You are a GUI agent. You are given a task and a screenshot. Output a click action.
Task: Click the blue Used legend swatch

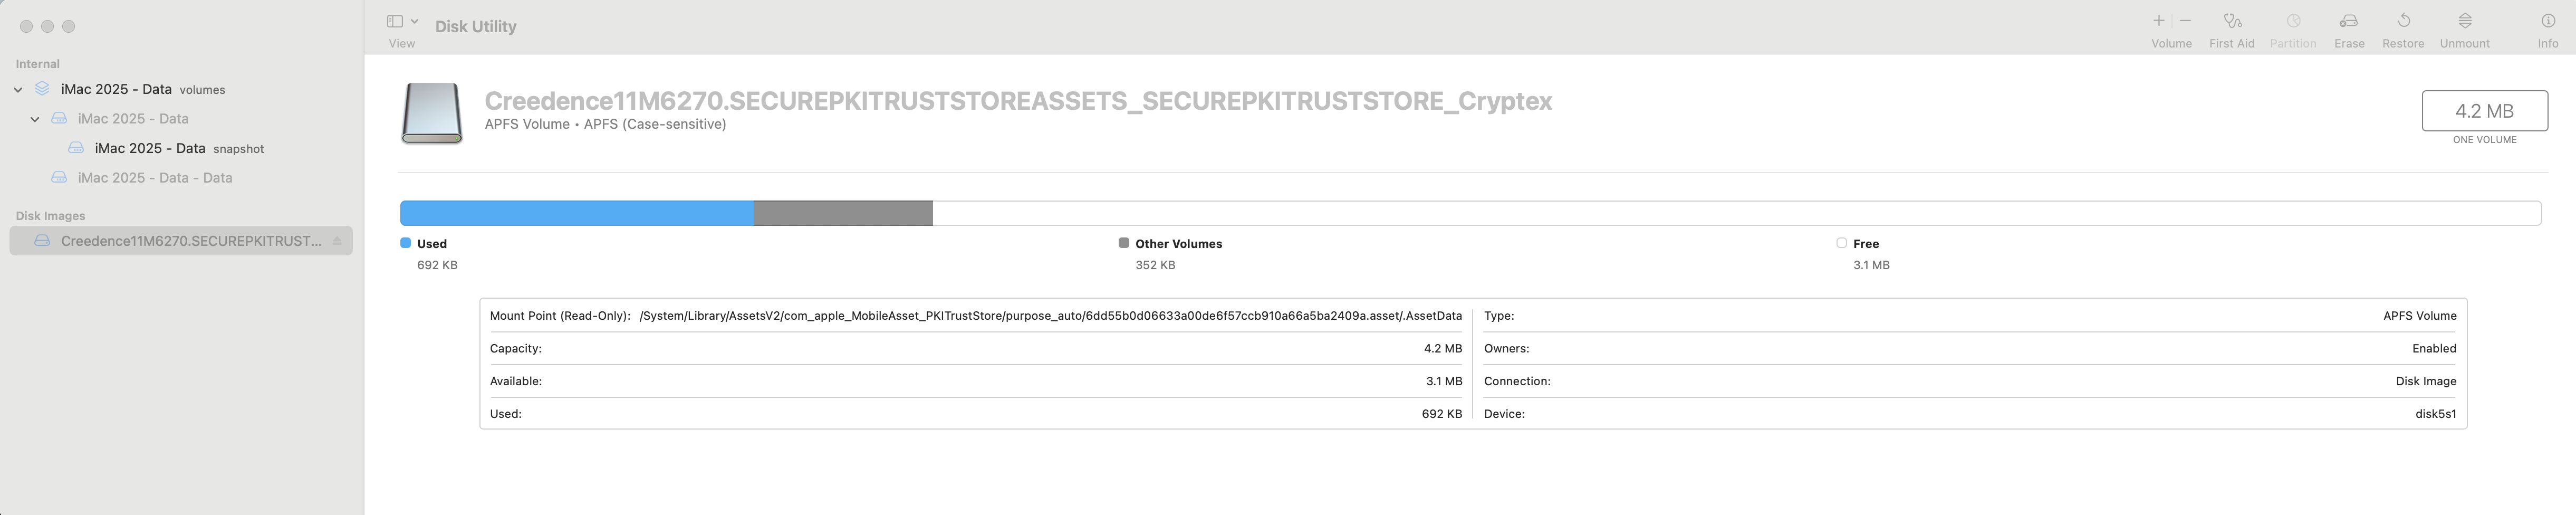pos(405,243)
